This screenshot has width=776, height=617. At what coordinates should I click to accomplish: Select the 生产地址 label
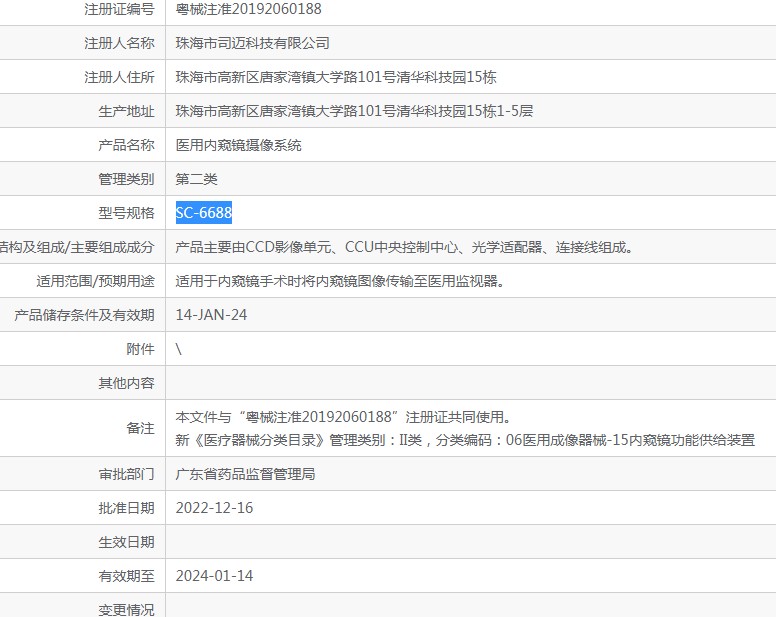(126, 111)
